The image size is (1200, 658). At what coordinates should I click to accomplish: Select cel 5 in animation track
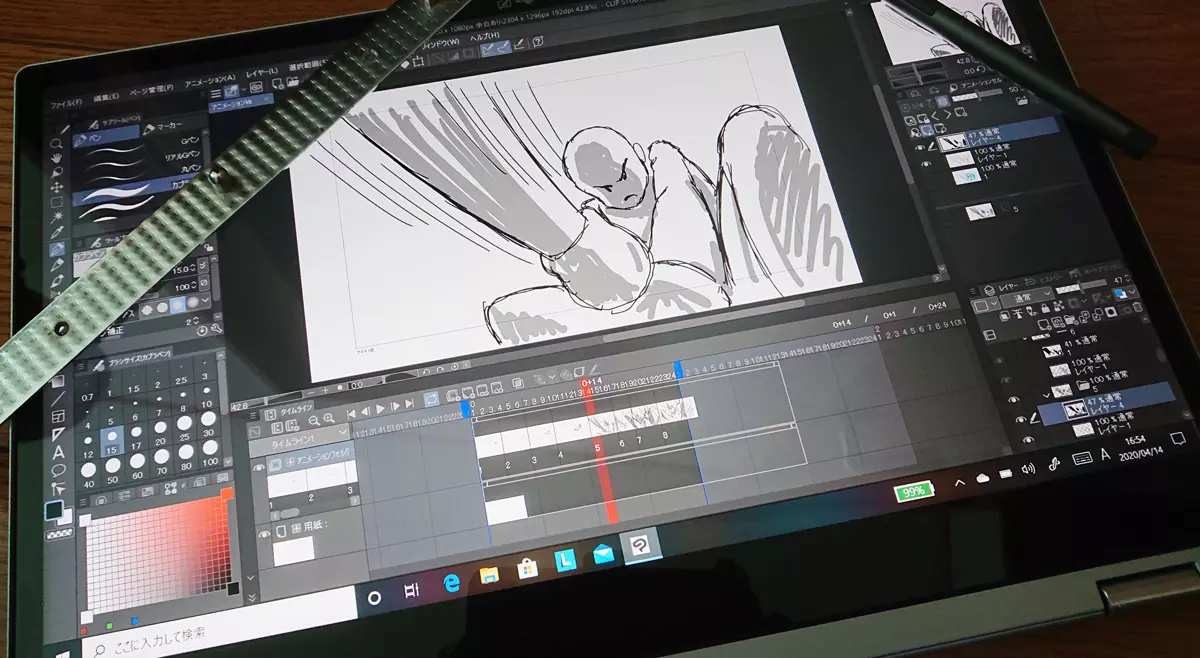click(598, 447)
